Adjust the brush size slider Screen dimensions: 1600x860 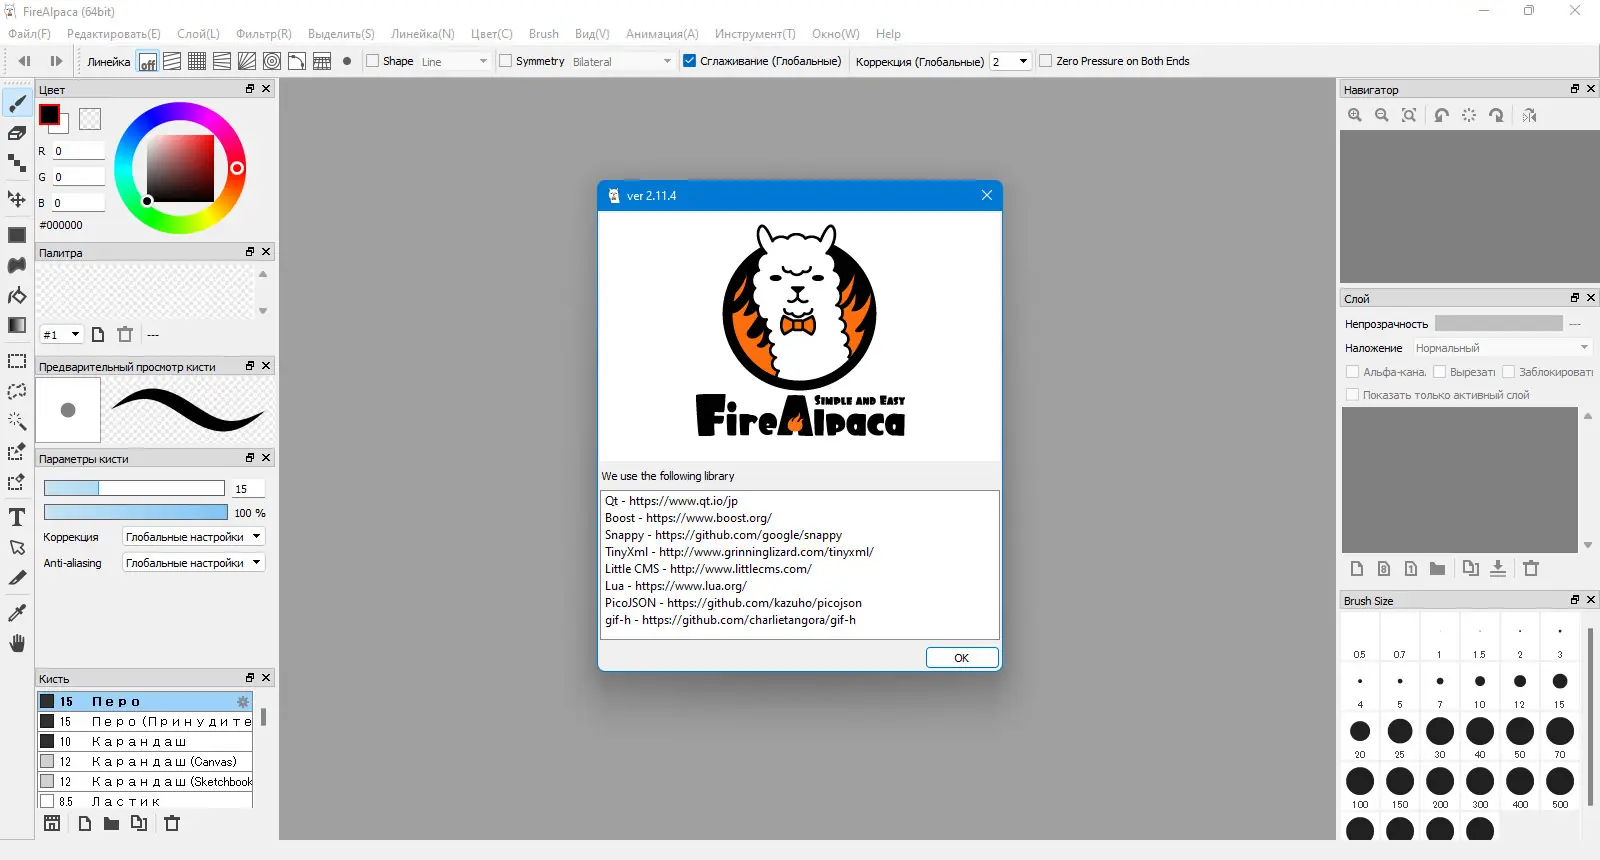[x=134, y=488]
